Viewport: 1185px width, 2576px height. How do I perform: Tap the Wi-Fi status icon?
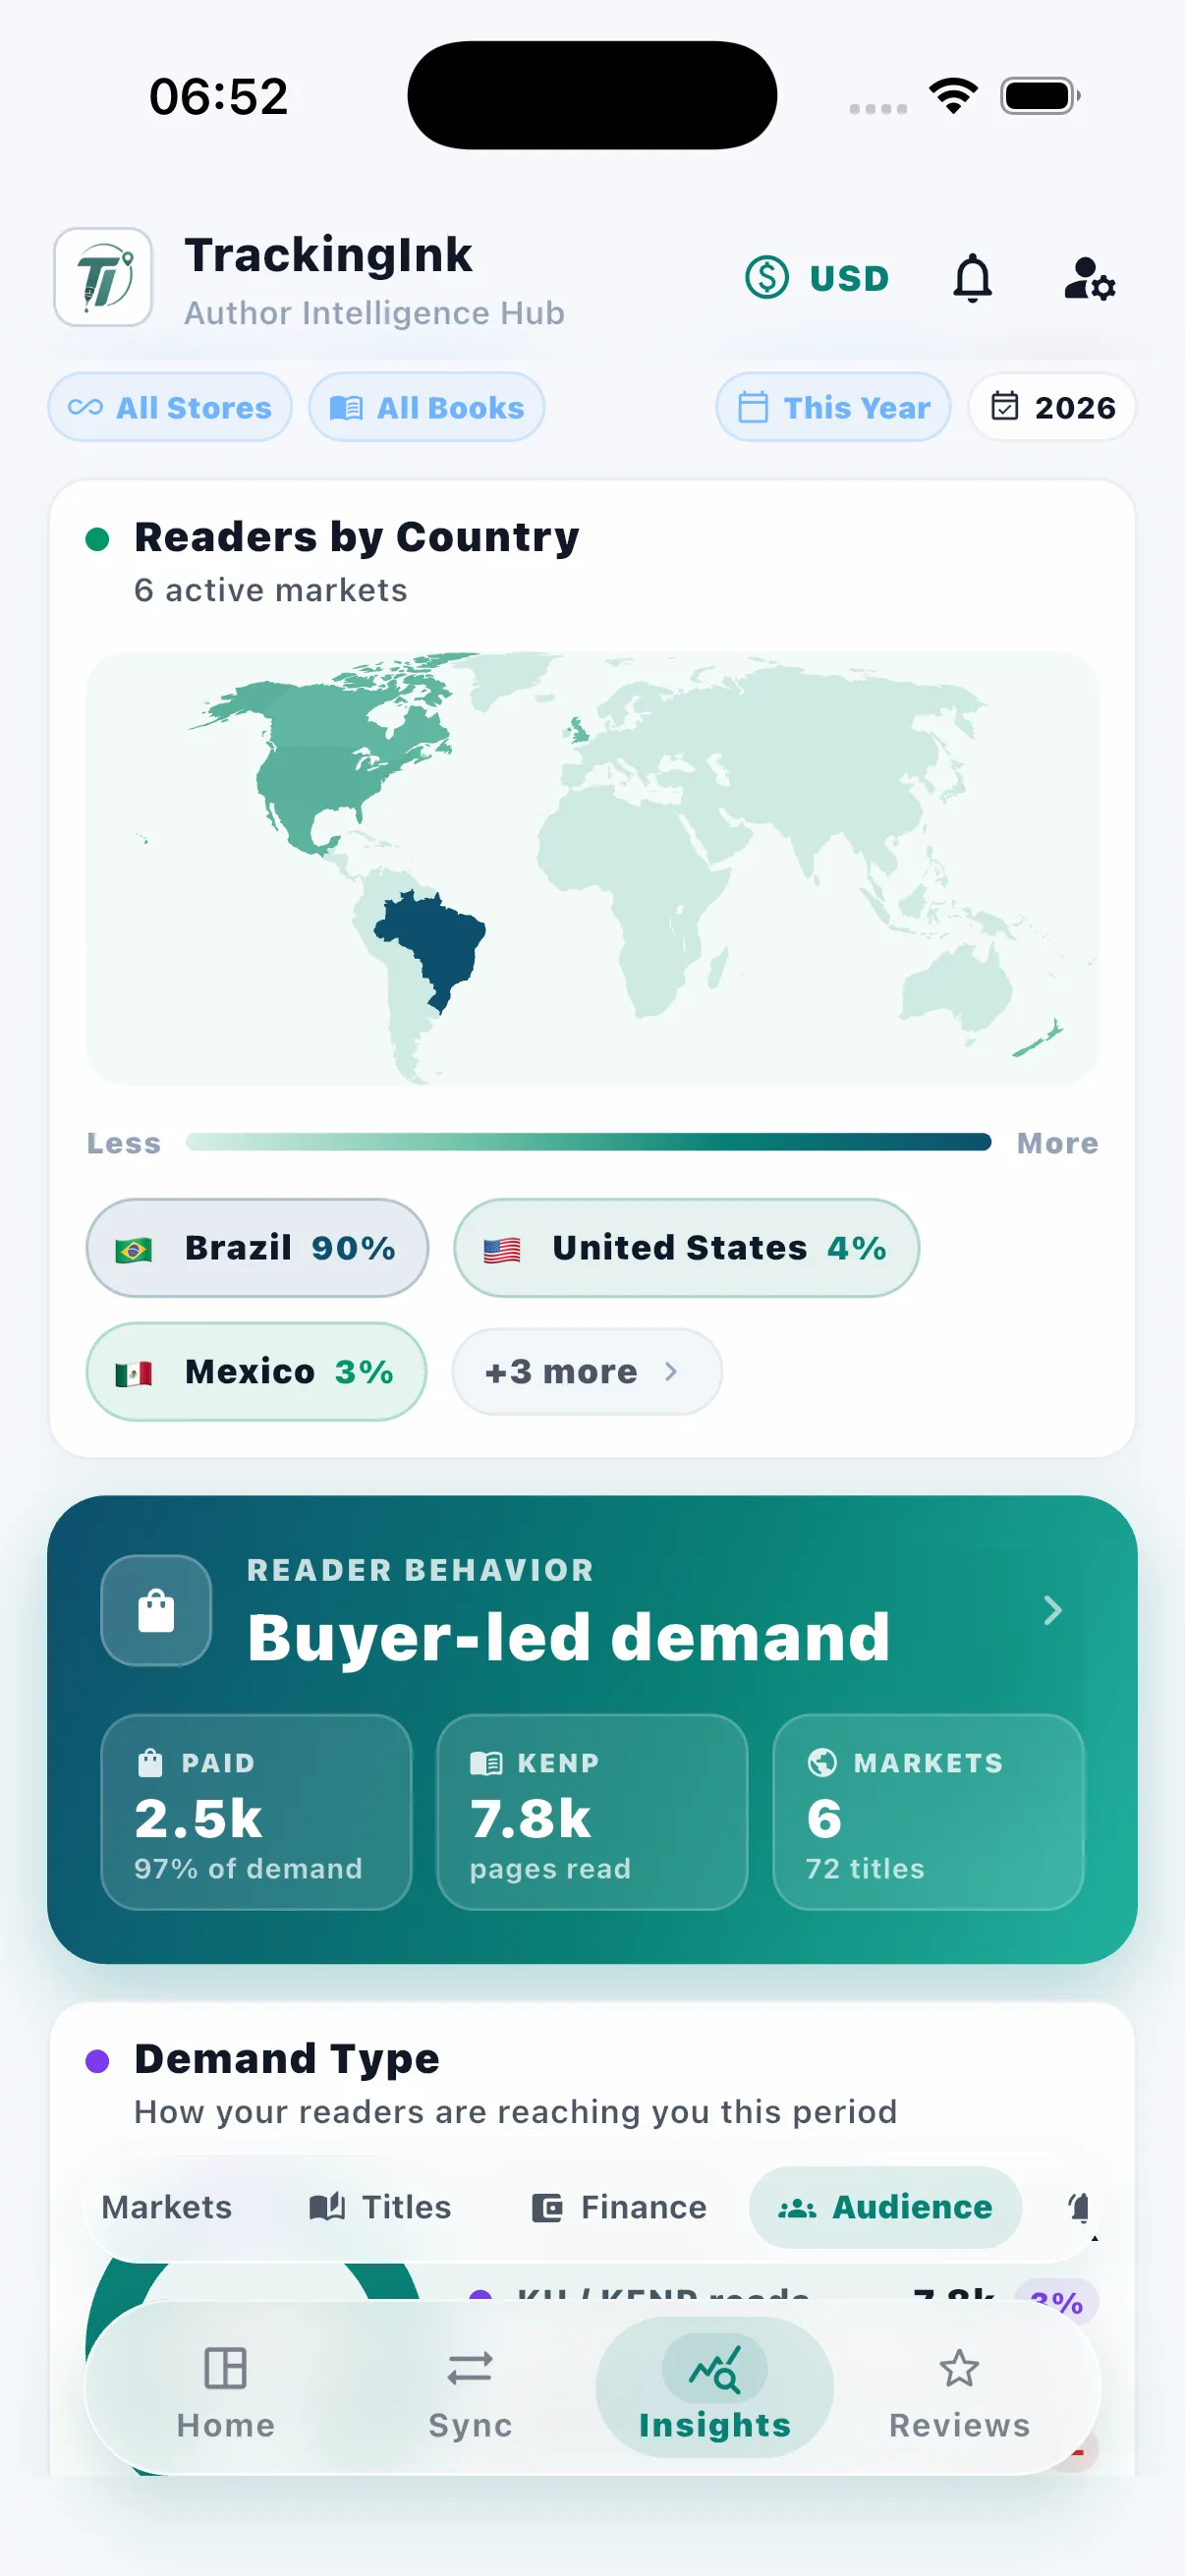click(953, 96)
